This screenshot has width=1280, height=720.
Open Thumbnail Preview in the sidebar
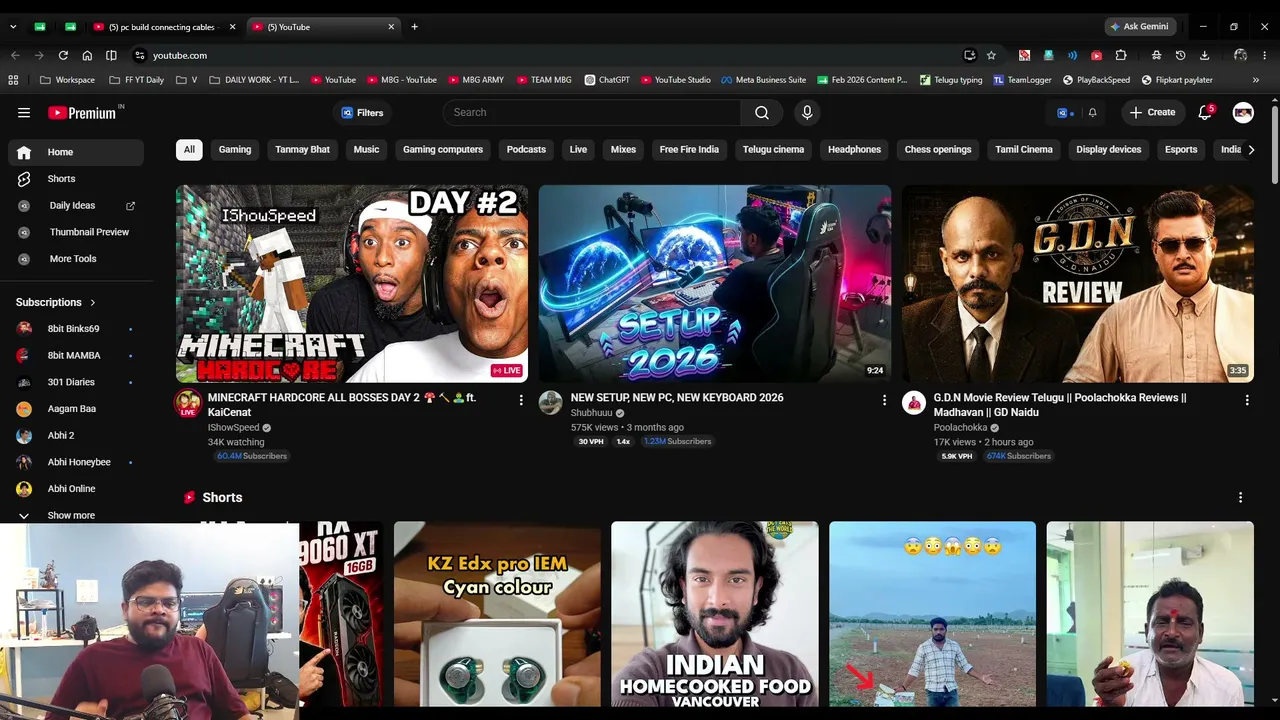[76, 232]
